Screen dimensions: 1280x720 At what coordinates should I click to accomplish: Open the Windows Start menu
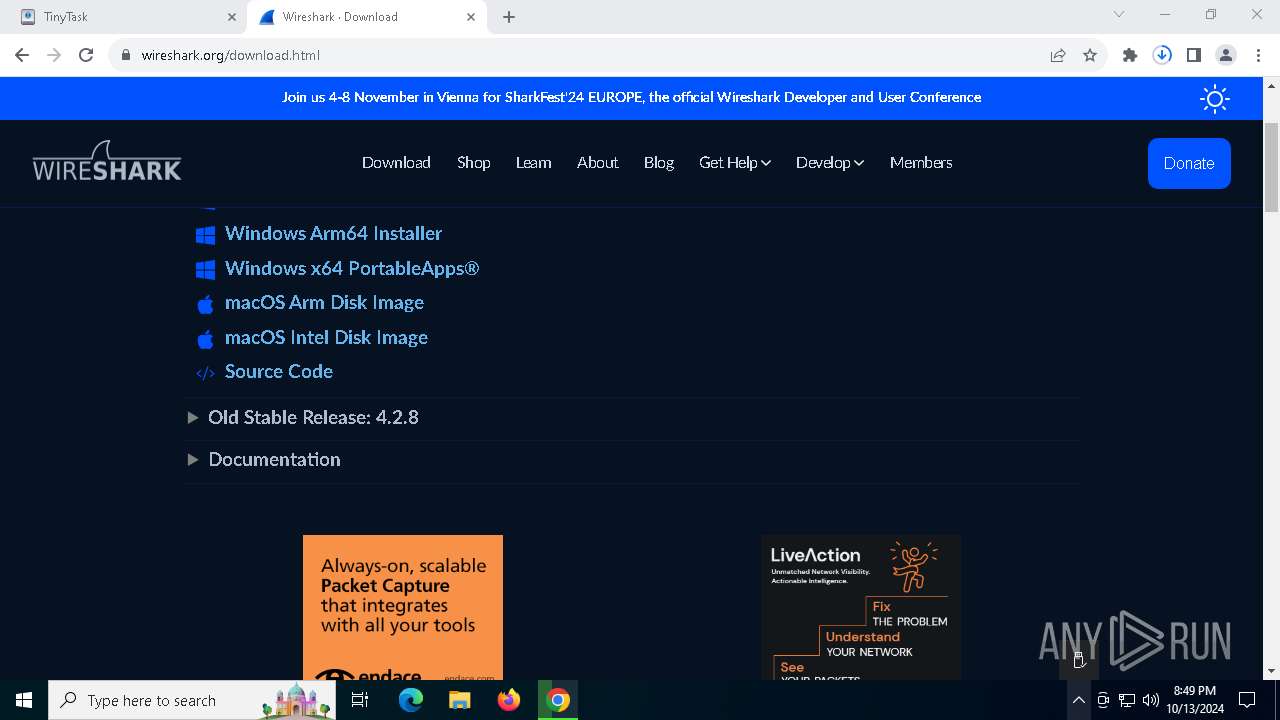[x=24, y=700]
